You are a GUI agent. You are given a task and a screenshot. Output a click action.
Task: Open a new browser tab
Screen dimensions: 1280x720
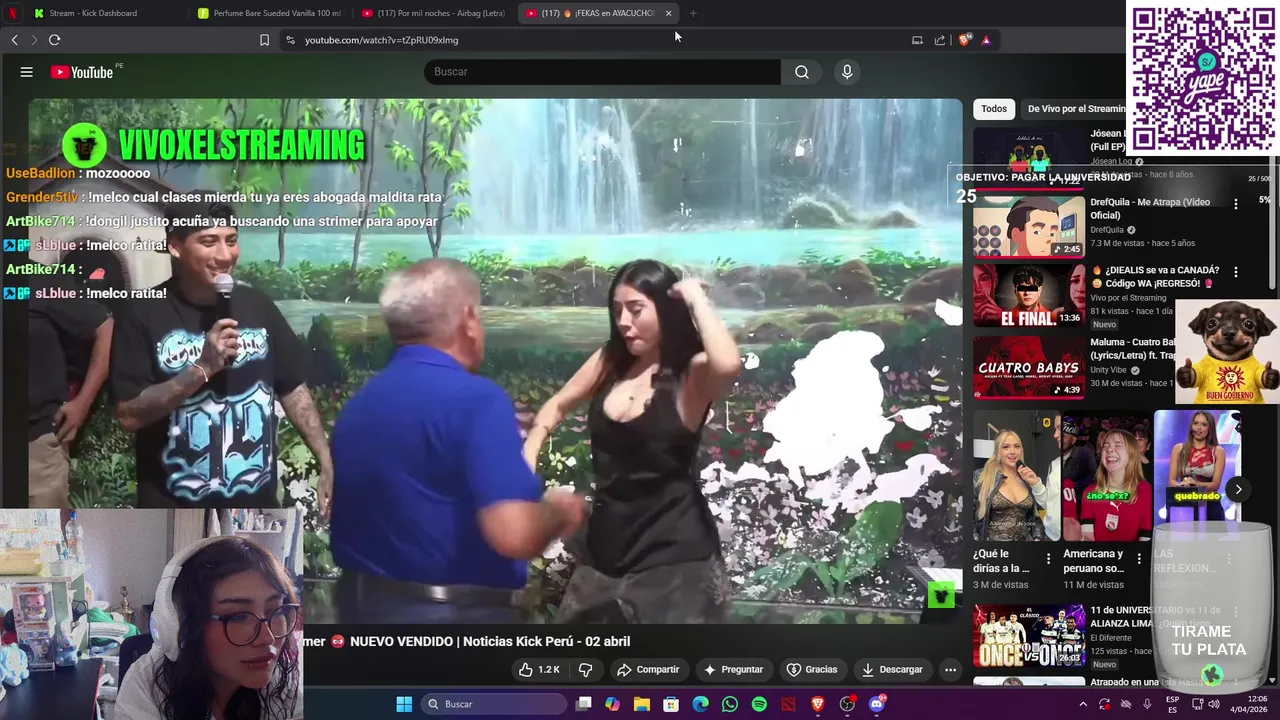pos(693,13)
